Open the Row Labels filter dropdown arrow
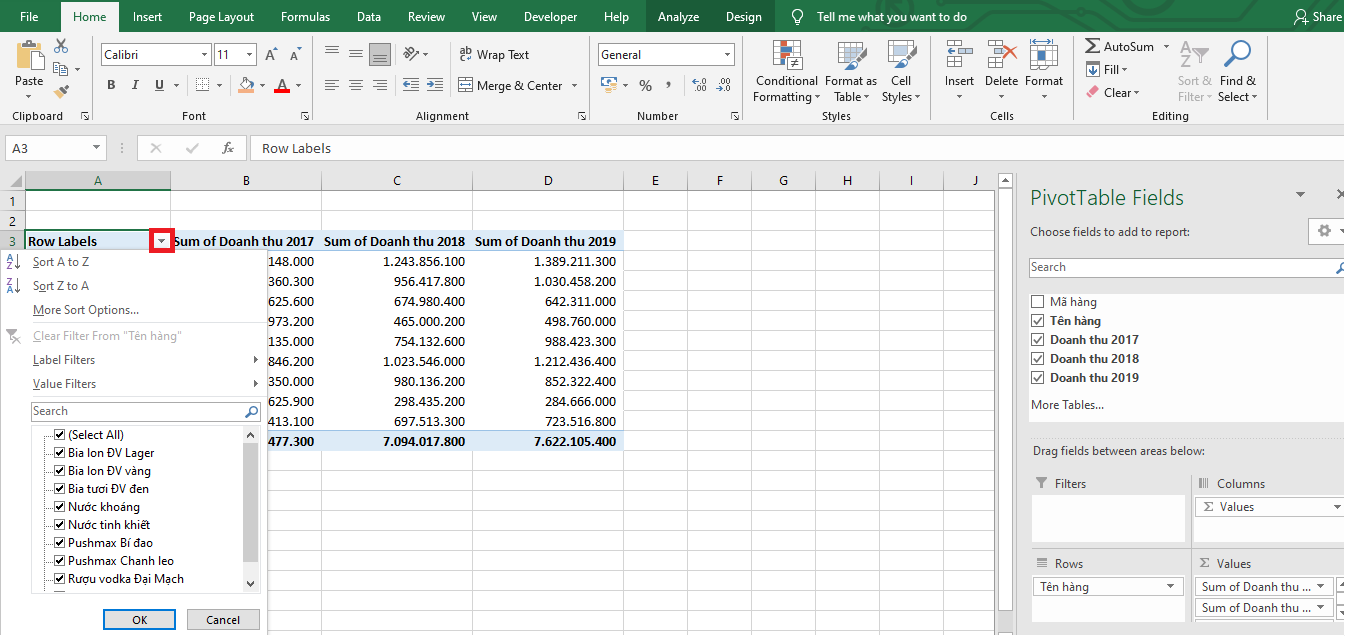Screen dimensions: 1345x636 (x=161, y=241)
